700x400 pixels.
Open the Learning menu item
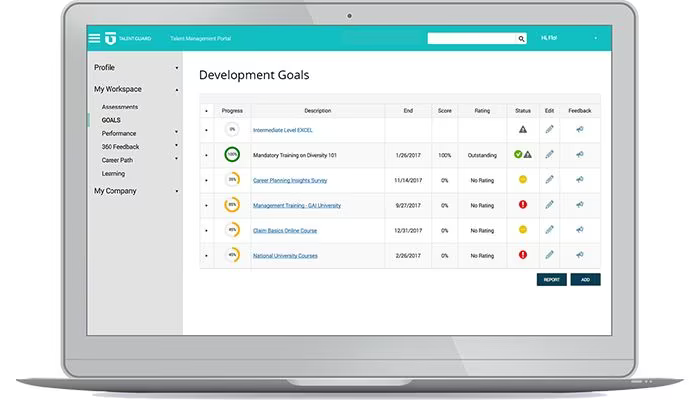[x=113, y=174]
